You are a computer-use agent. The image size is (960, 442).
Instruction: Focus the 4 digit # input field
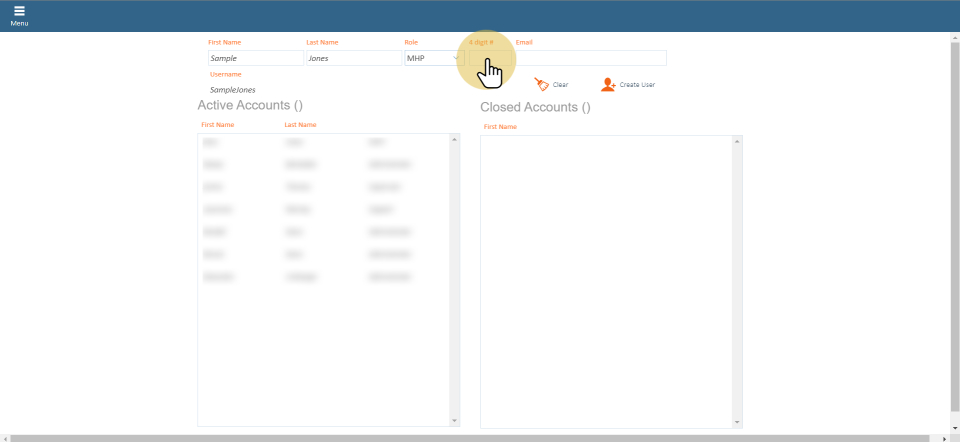pos(489,58)
